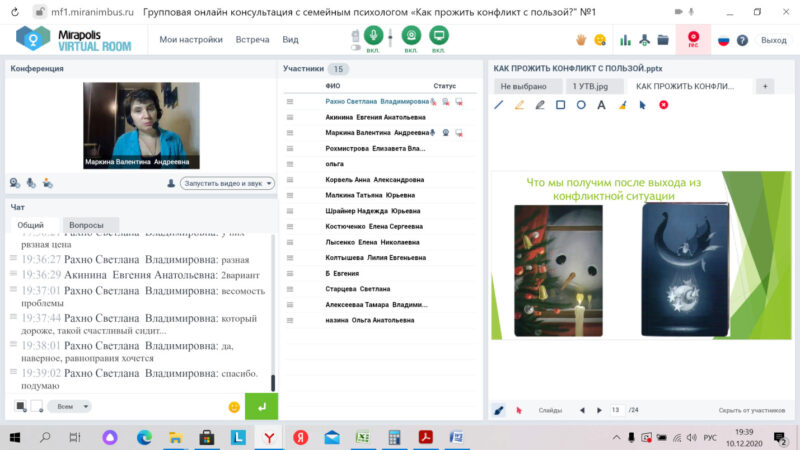This screenshot has width=800, height=450.
Task: Switch to Общий chat tab
Action: (31, 225)
